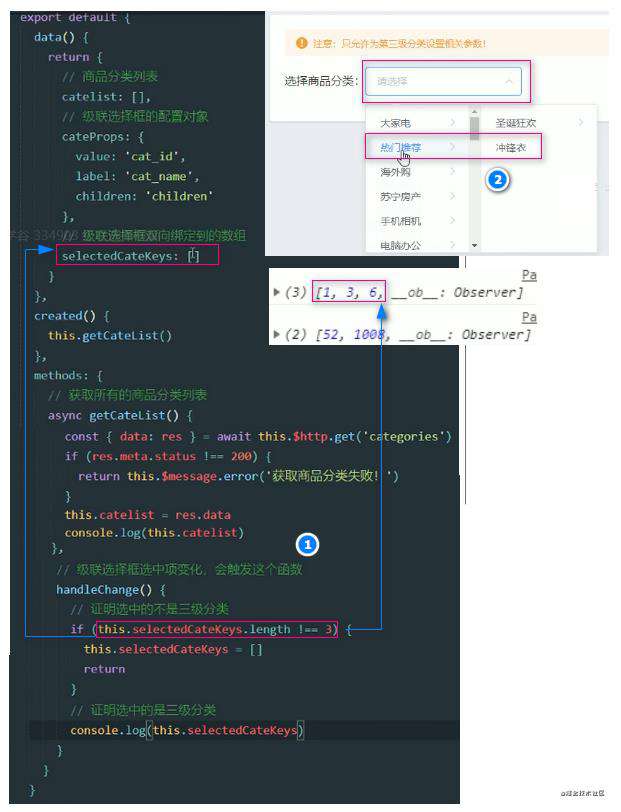Screen dimensions: 621x812
Task: Click the code line handleChange() {
Action: 111,589
